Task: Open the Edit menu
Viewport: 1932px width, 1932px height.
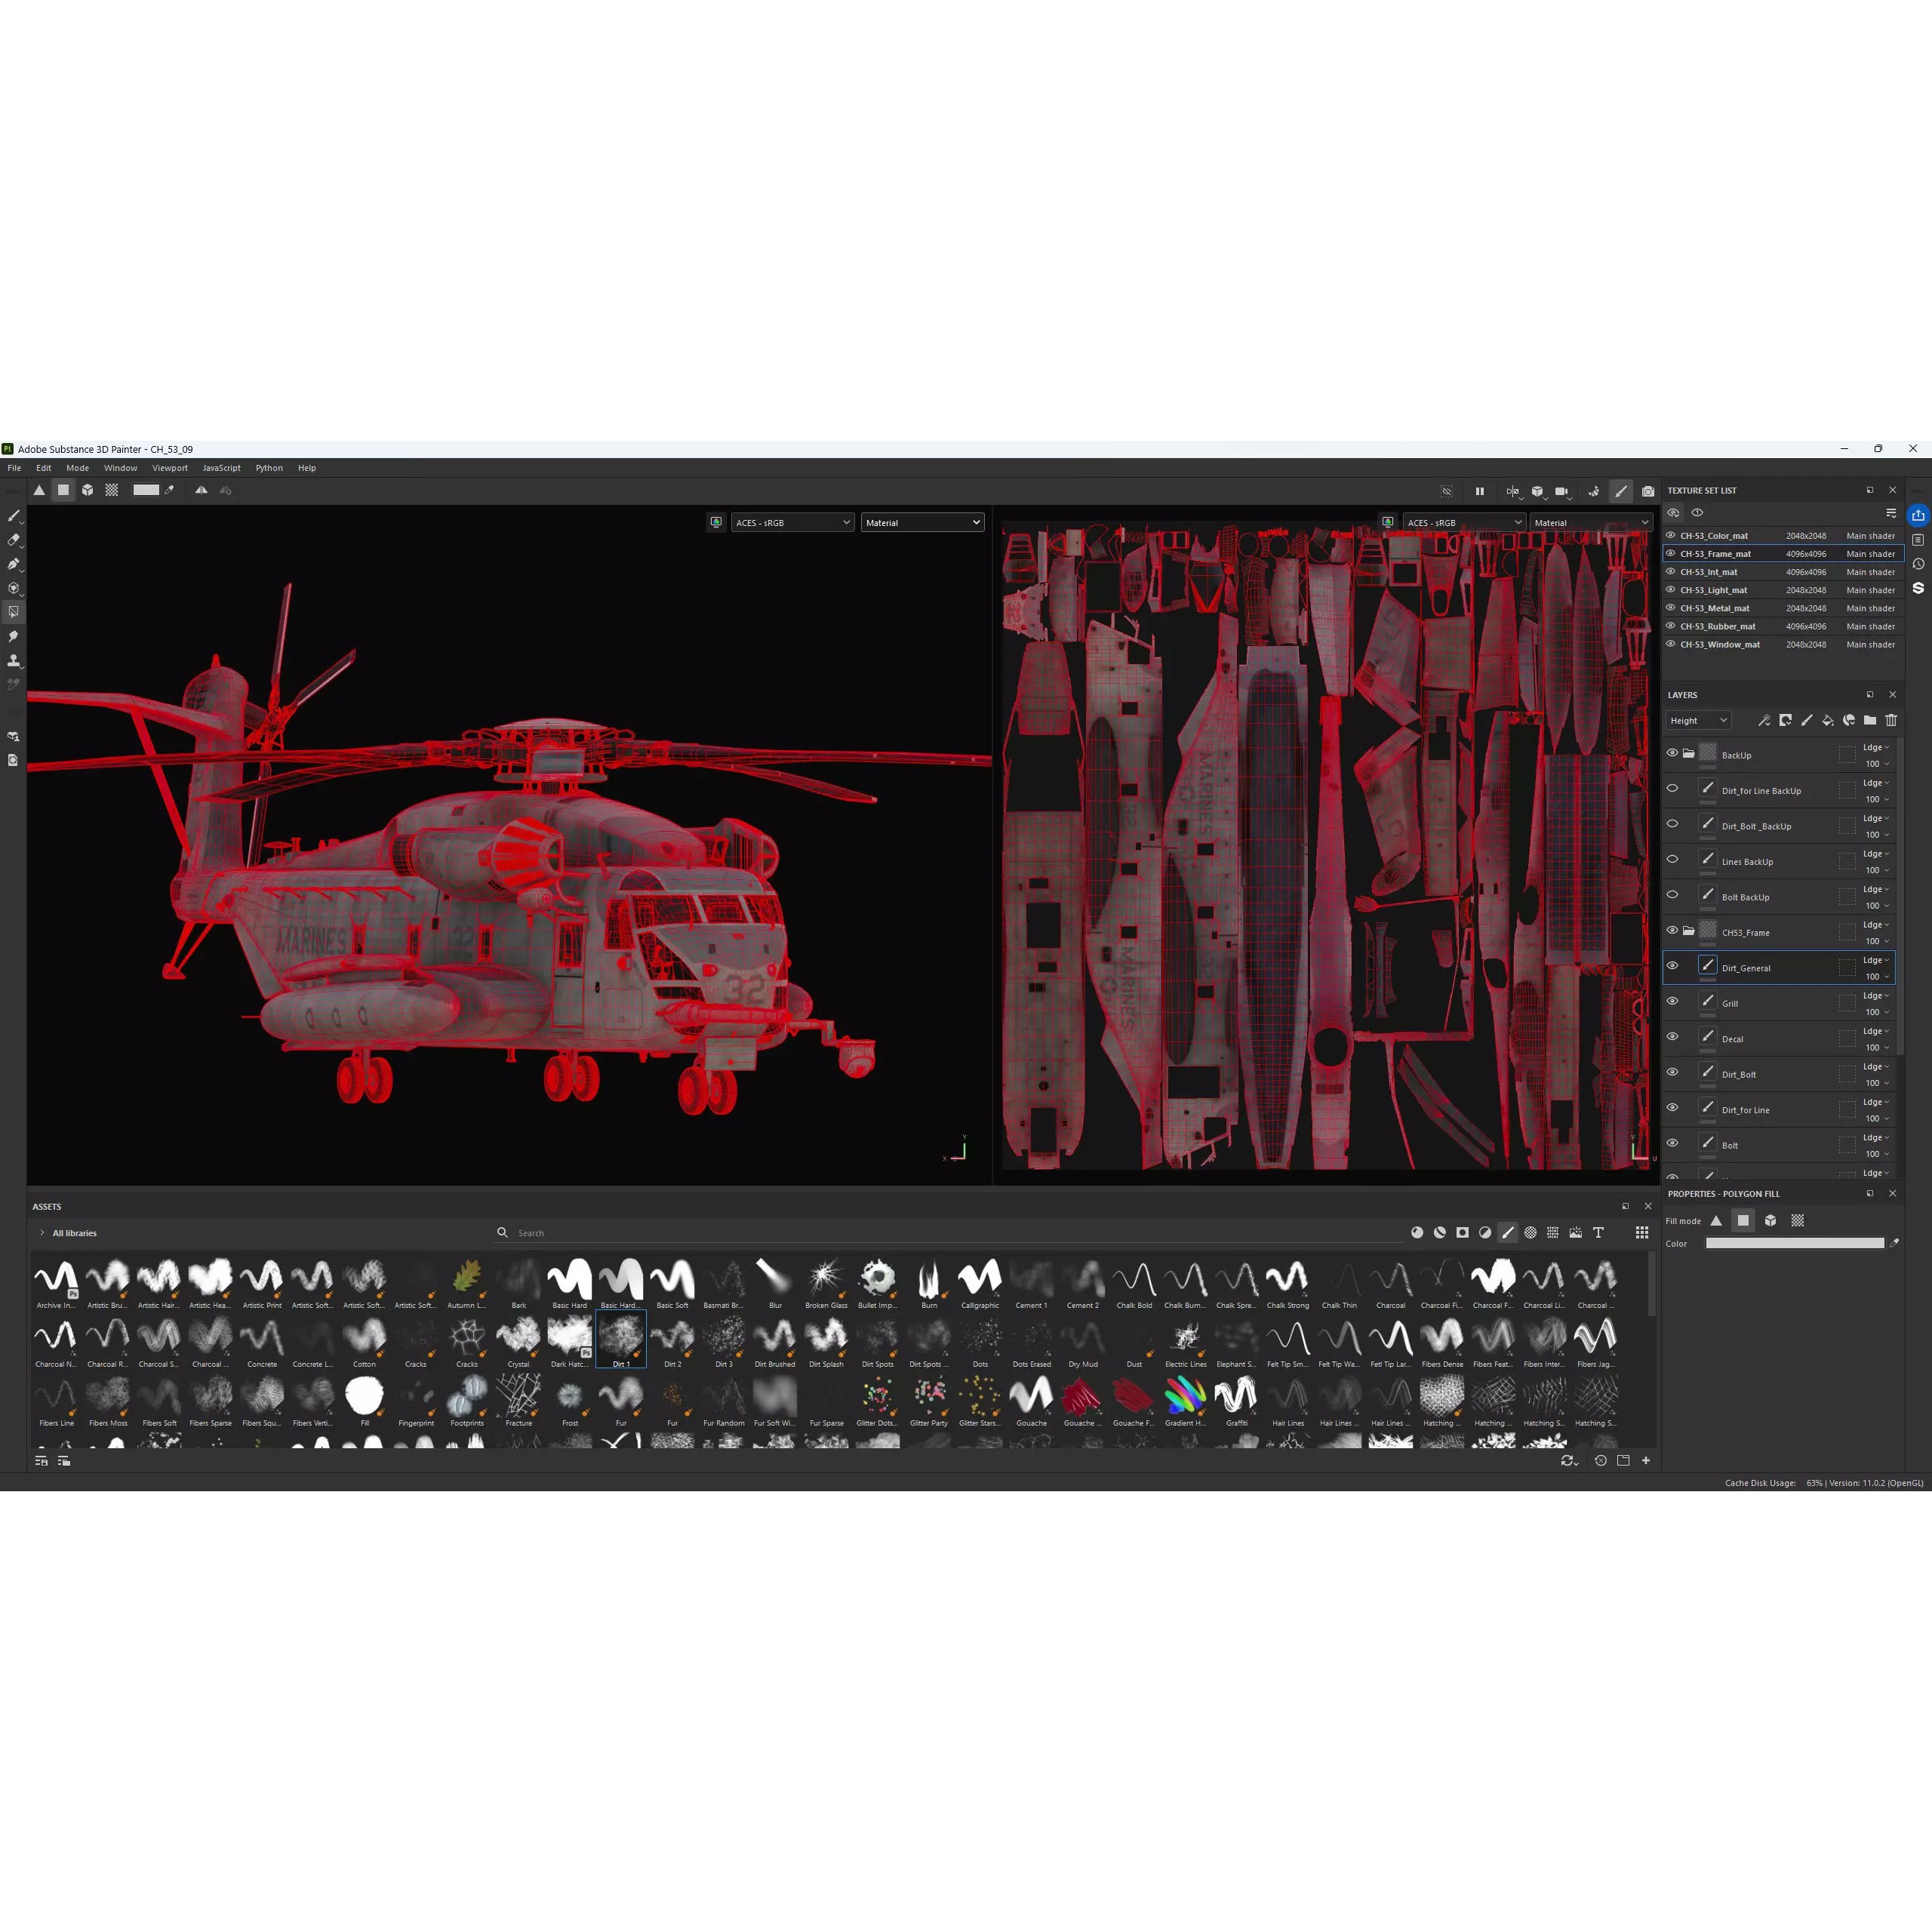Action: click(x=44, y=468)
